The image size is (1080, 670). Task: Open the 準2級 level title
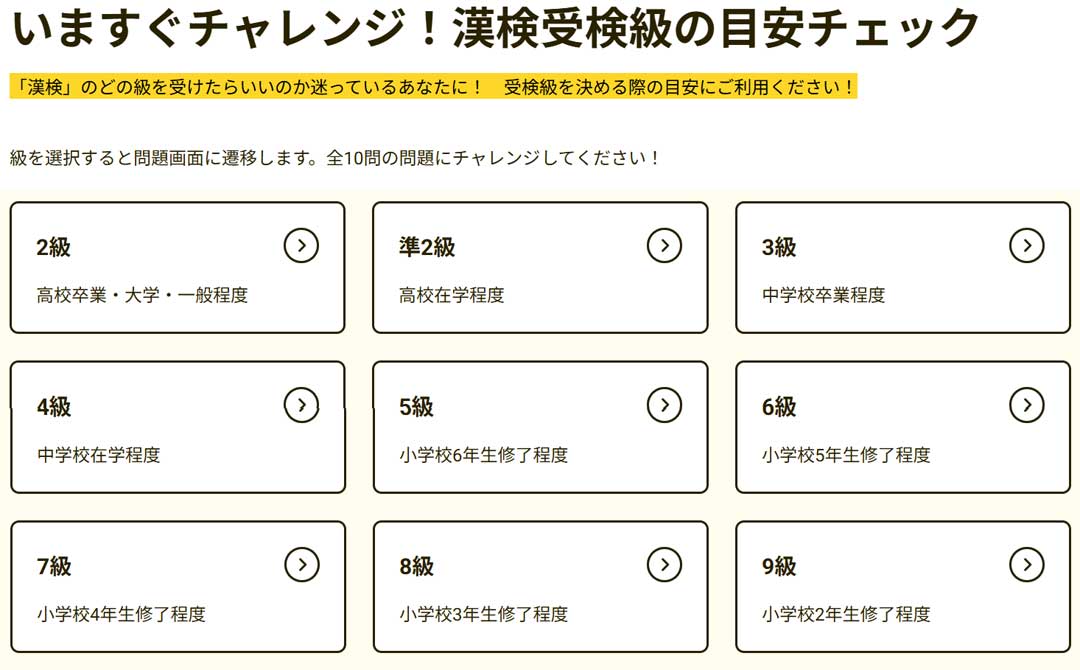point(427,247)
